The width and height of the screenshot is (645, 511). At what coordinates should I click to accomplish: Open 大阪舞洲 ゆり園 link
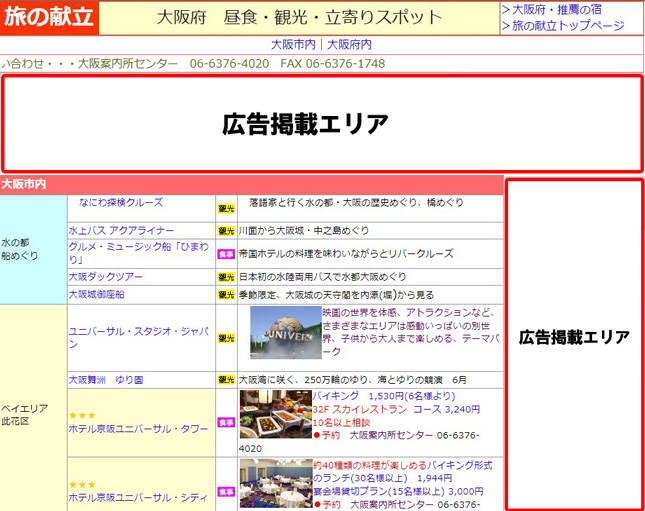click(x=106, y=380)
